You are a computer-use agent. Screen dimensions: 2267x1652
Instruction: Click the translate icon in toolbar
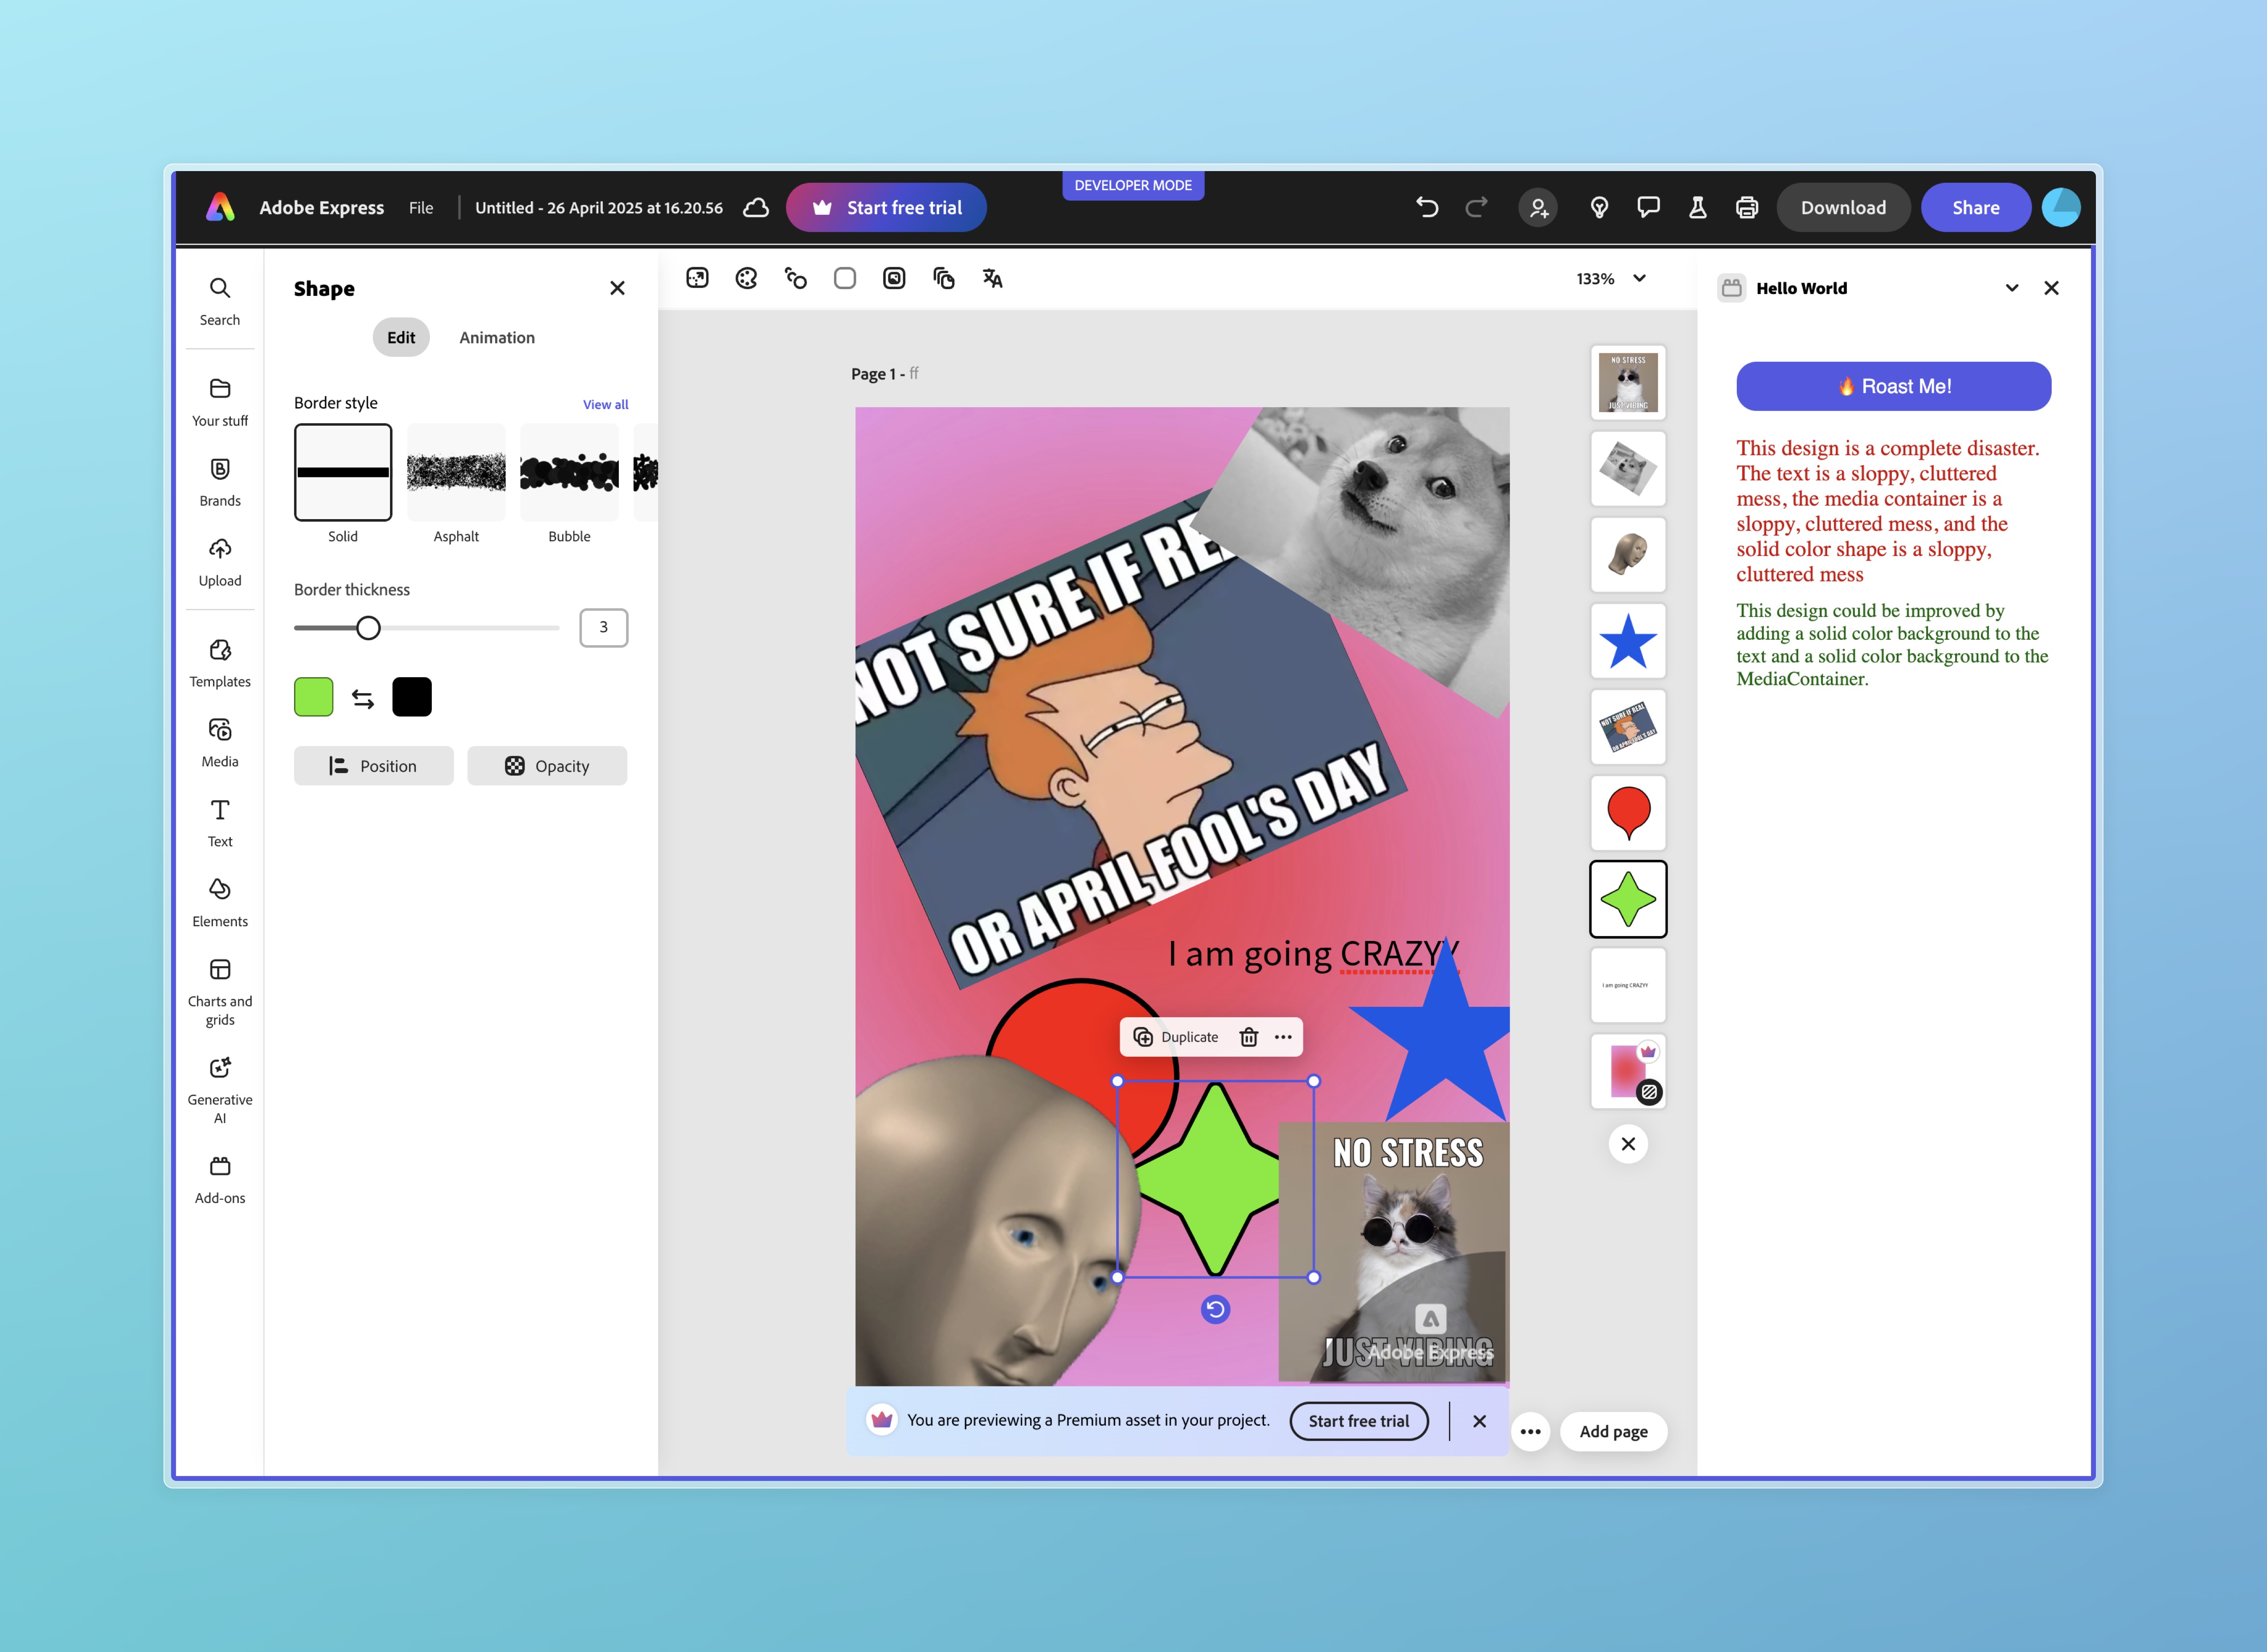point(992,278)
